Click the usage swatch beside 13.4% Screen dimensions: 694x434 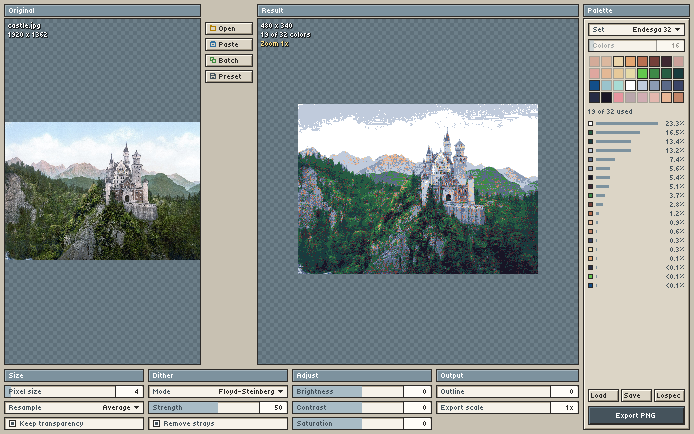click(590, 142)
